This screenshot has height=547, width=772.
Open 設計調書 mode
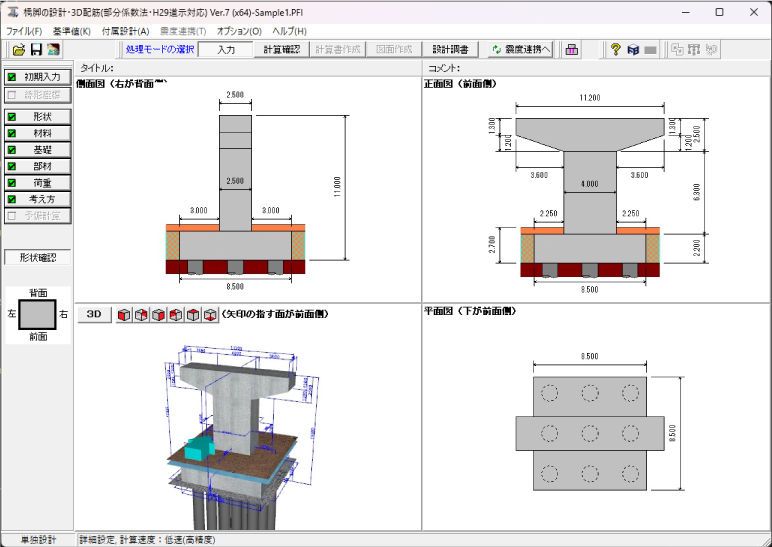[450, 49]
